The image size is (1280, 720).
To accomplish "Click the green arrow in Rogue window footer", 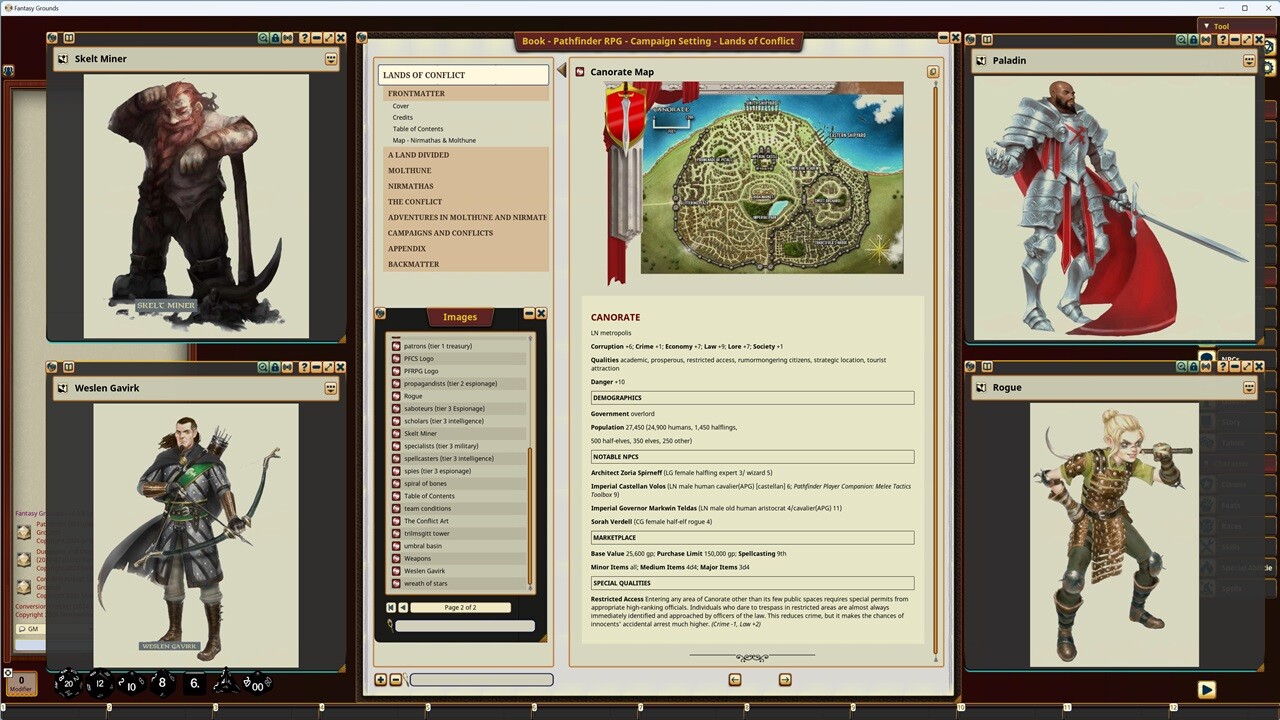I will (x=1205, y=689).
